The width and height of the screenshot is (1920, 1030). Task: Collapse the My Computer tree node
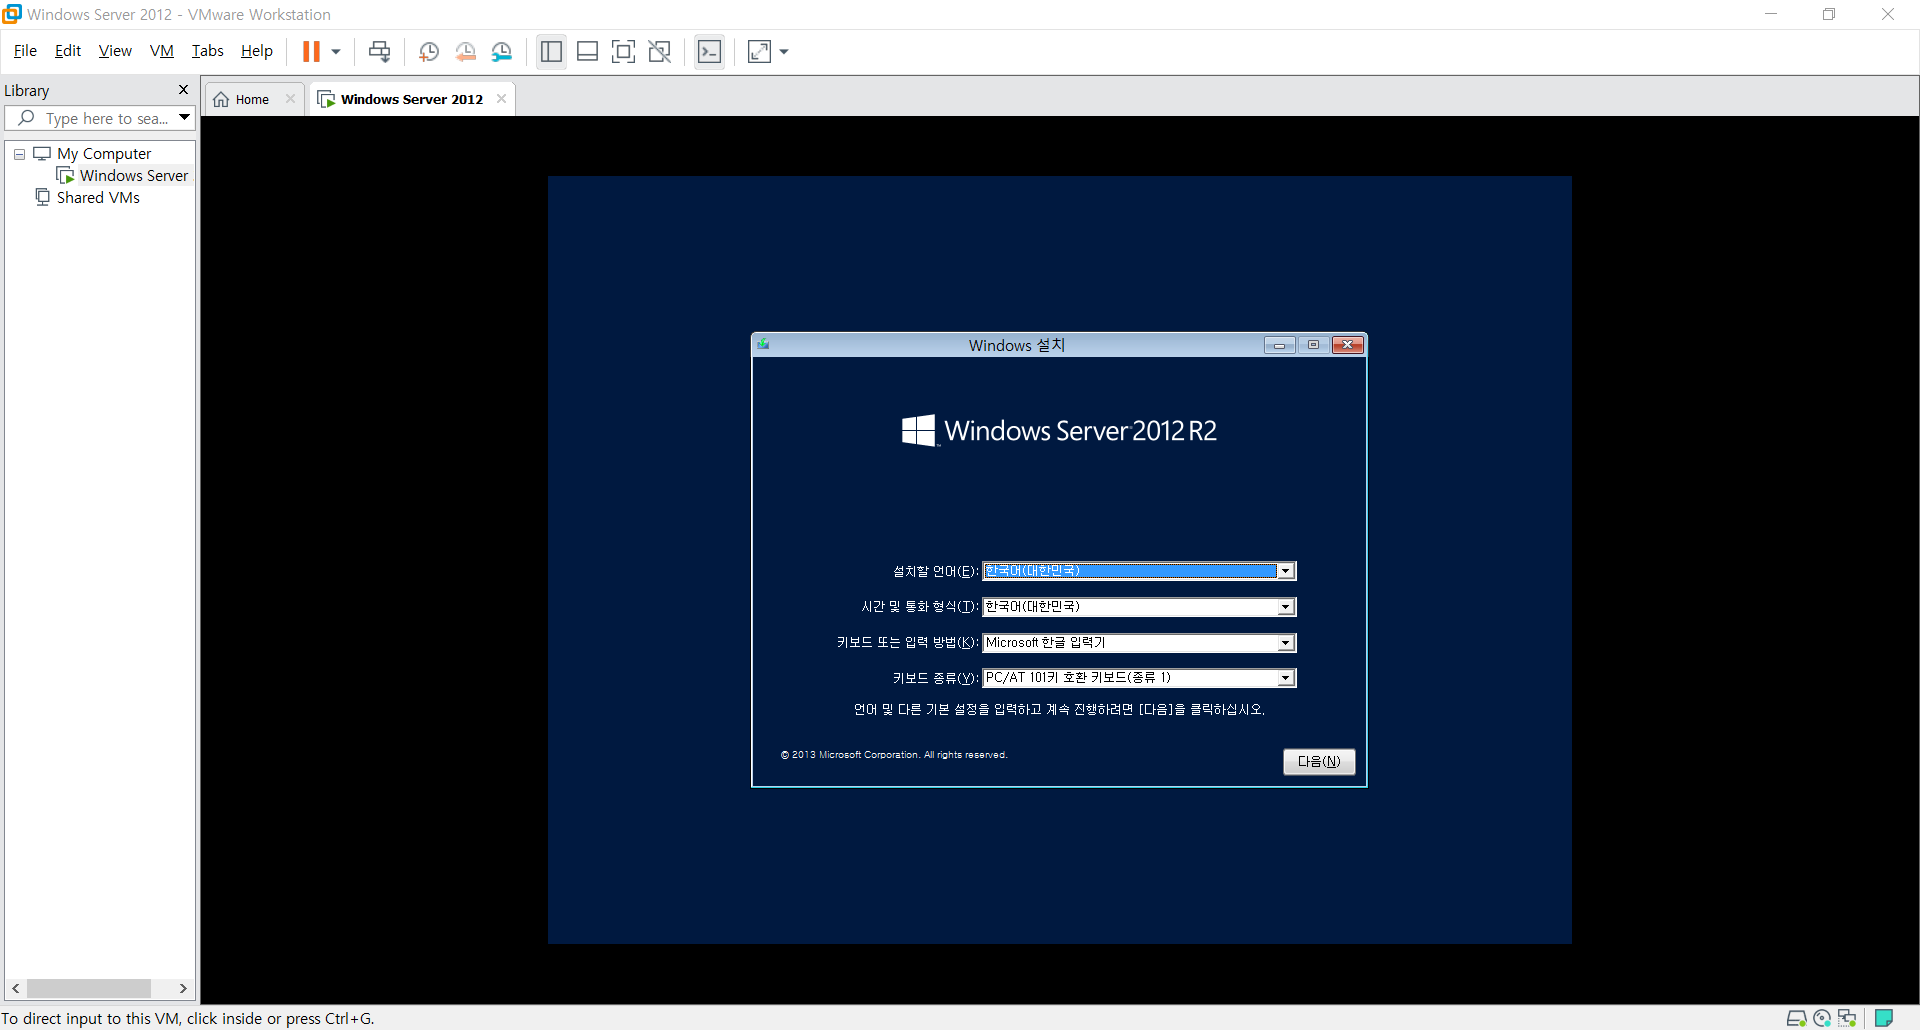click(x=19, y=154)
